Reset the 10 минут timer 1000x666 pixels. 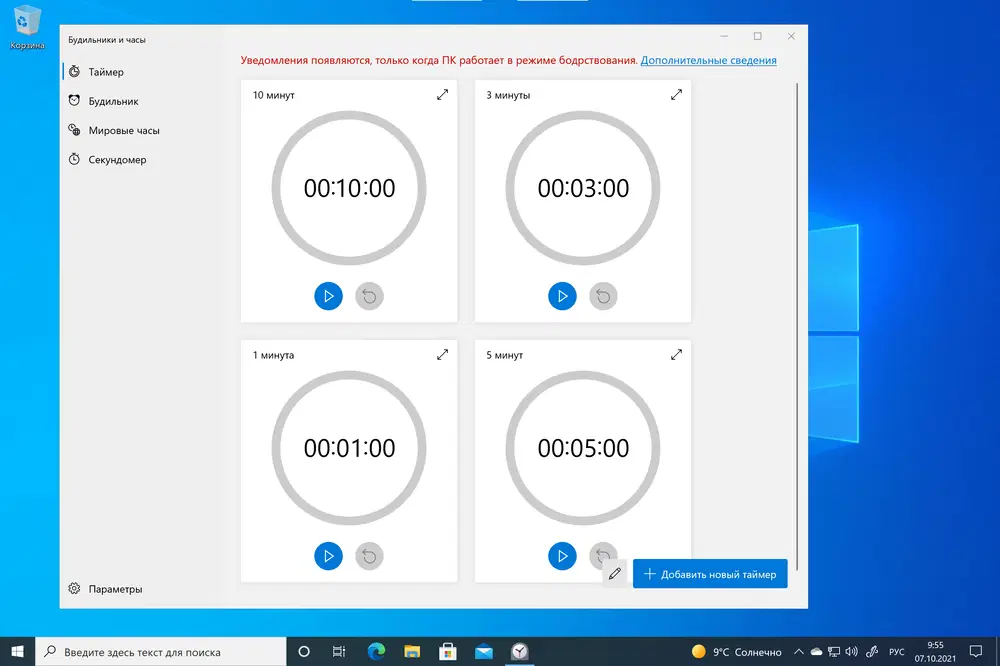[369, 296]
